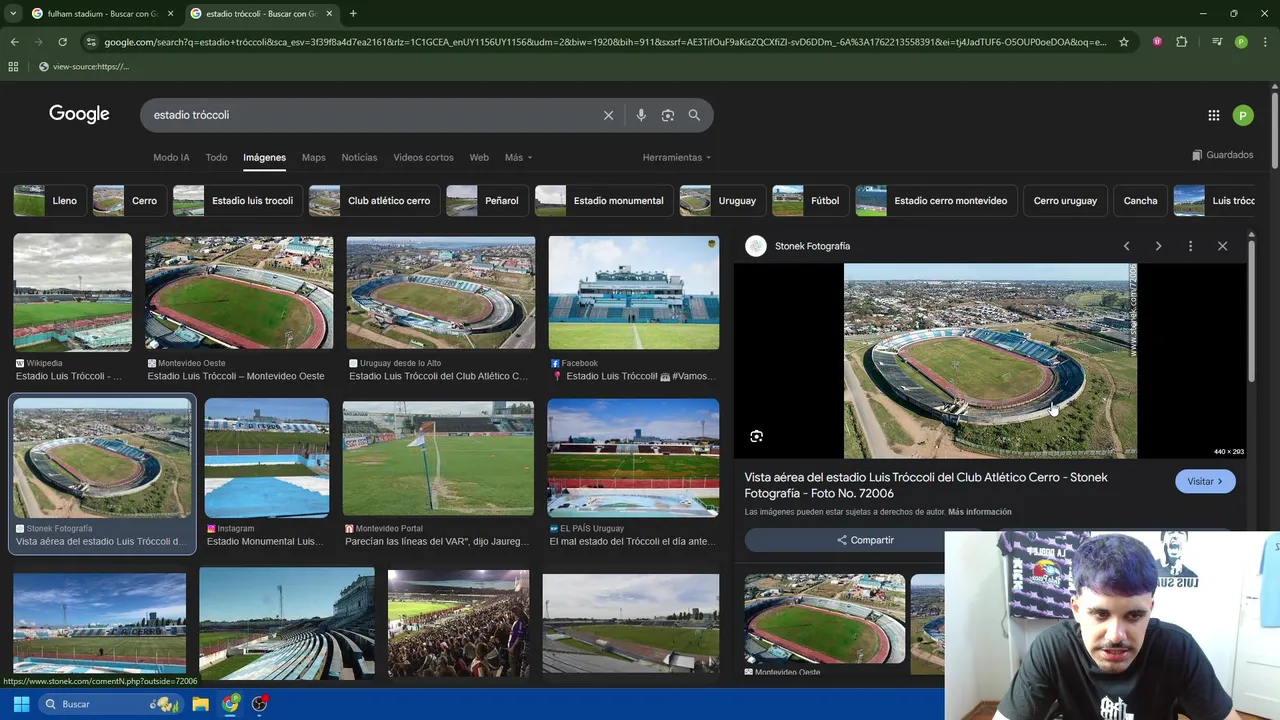Open browser extensions menu
This screenshot has width=1280, height=720.
[x=1182, y=42]
